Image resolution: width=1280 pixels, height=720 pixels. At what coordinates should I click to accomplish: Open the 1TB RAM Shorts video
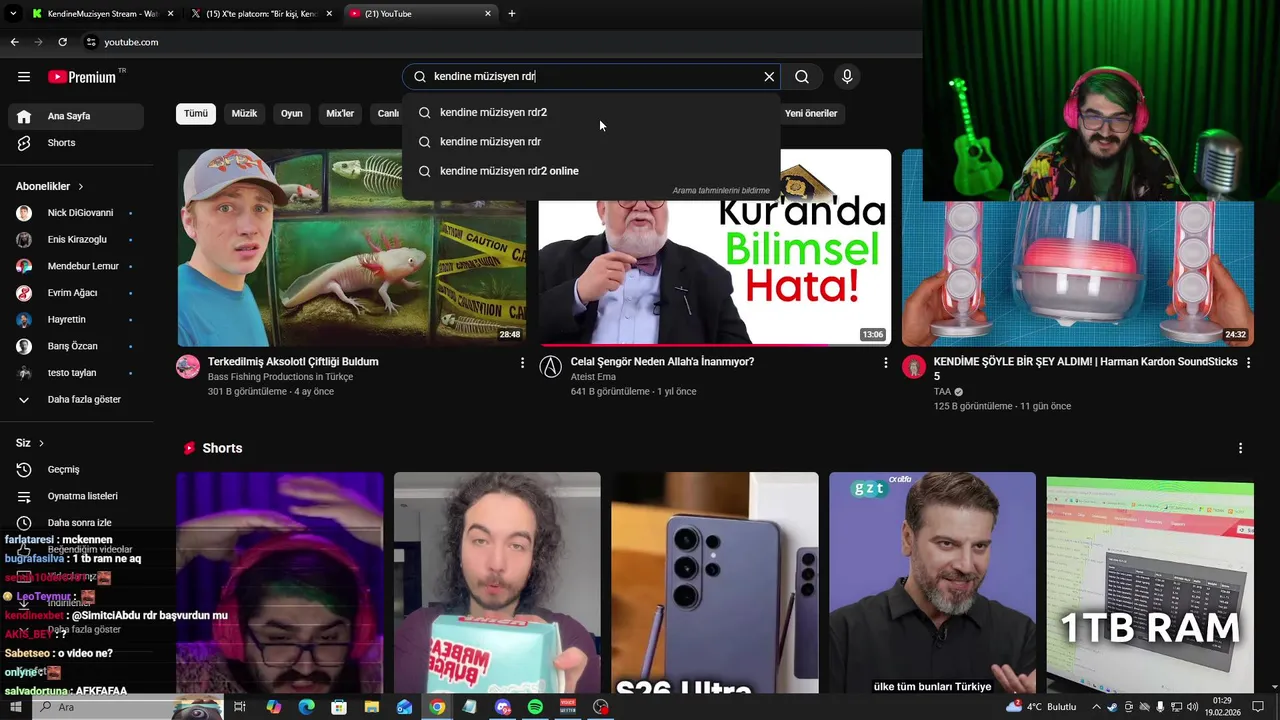[1150, 583]
